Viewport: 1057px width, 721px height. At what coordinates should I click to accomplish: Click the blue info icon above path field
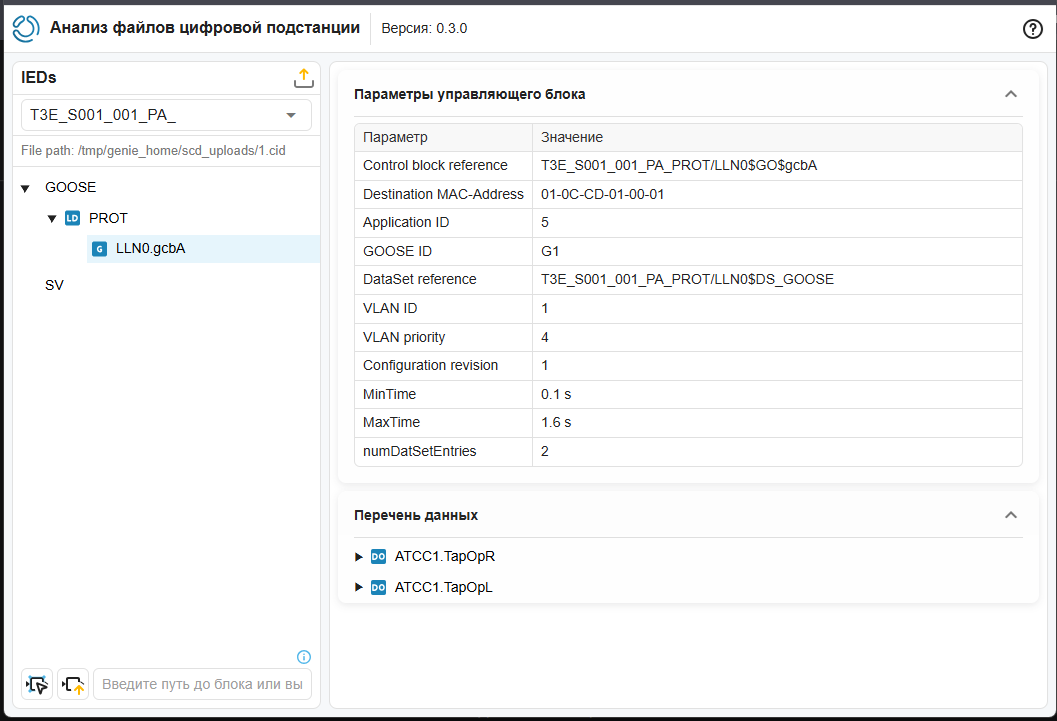point(304,657)
